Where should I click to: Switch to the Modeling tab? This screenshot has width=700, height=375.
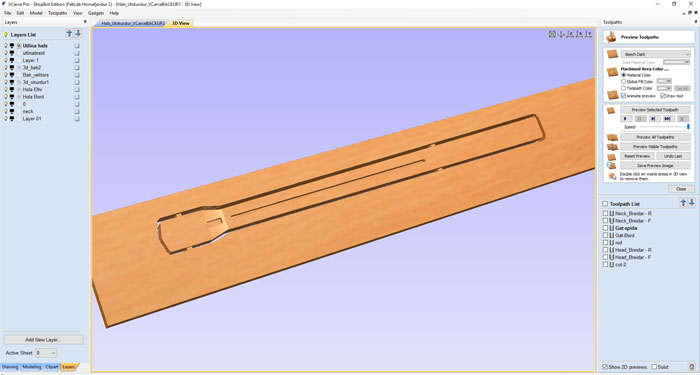[x=31, y=367]
